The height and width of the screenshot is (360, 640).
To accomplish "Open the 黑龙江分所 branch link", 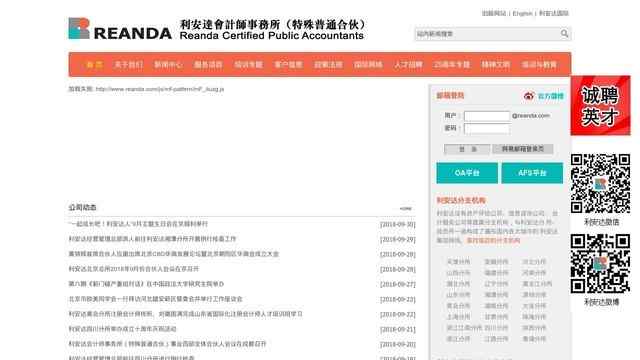I will pos(537,284).
